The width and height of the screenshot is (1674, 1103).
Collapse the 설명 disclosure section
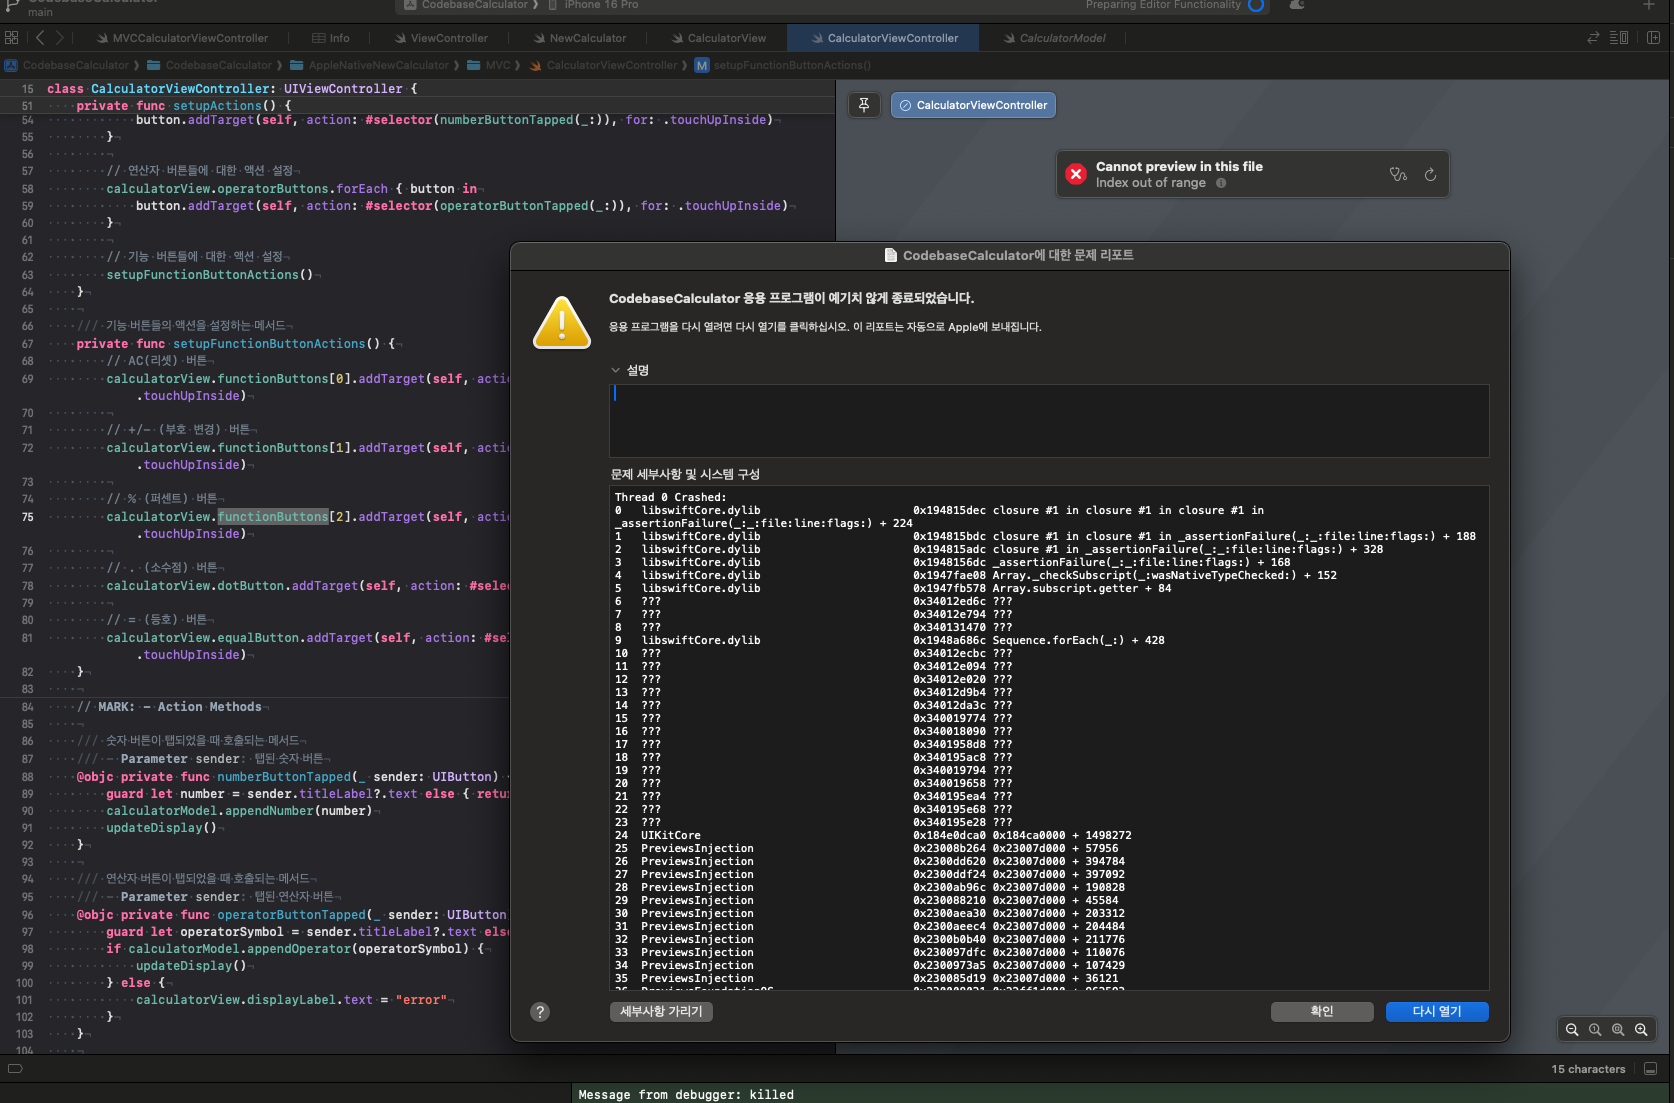point(616,370)
